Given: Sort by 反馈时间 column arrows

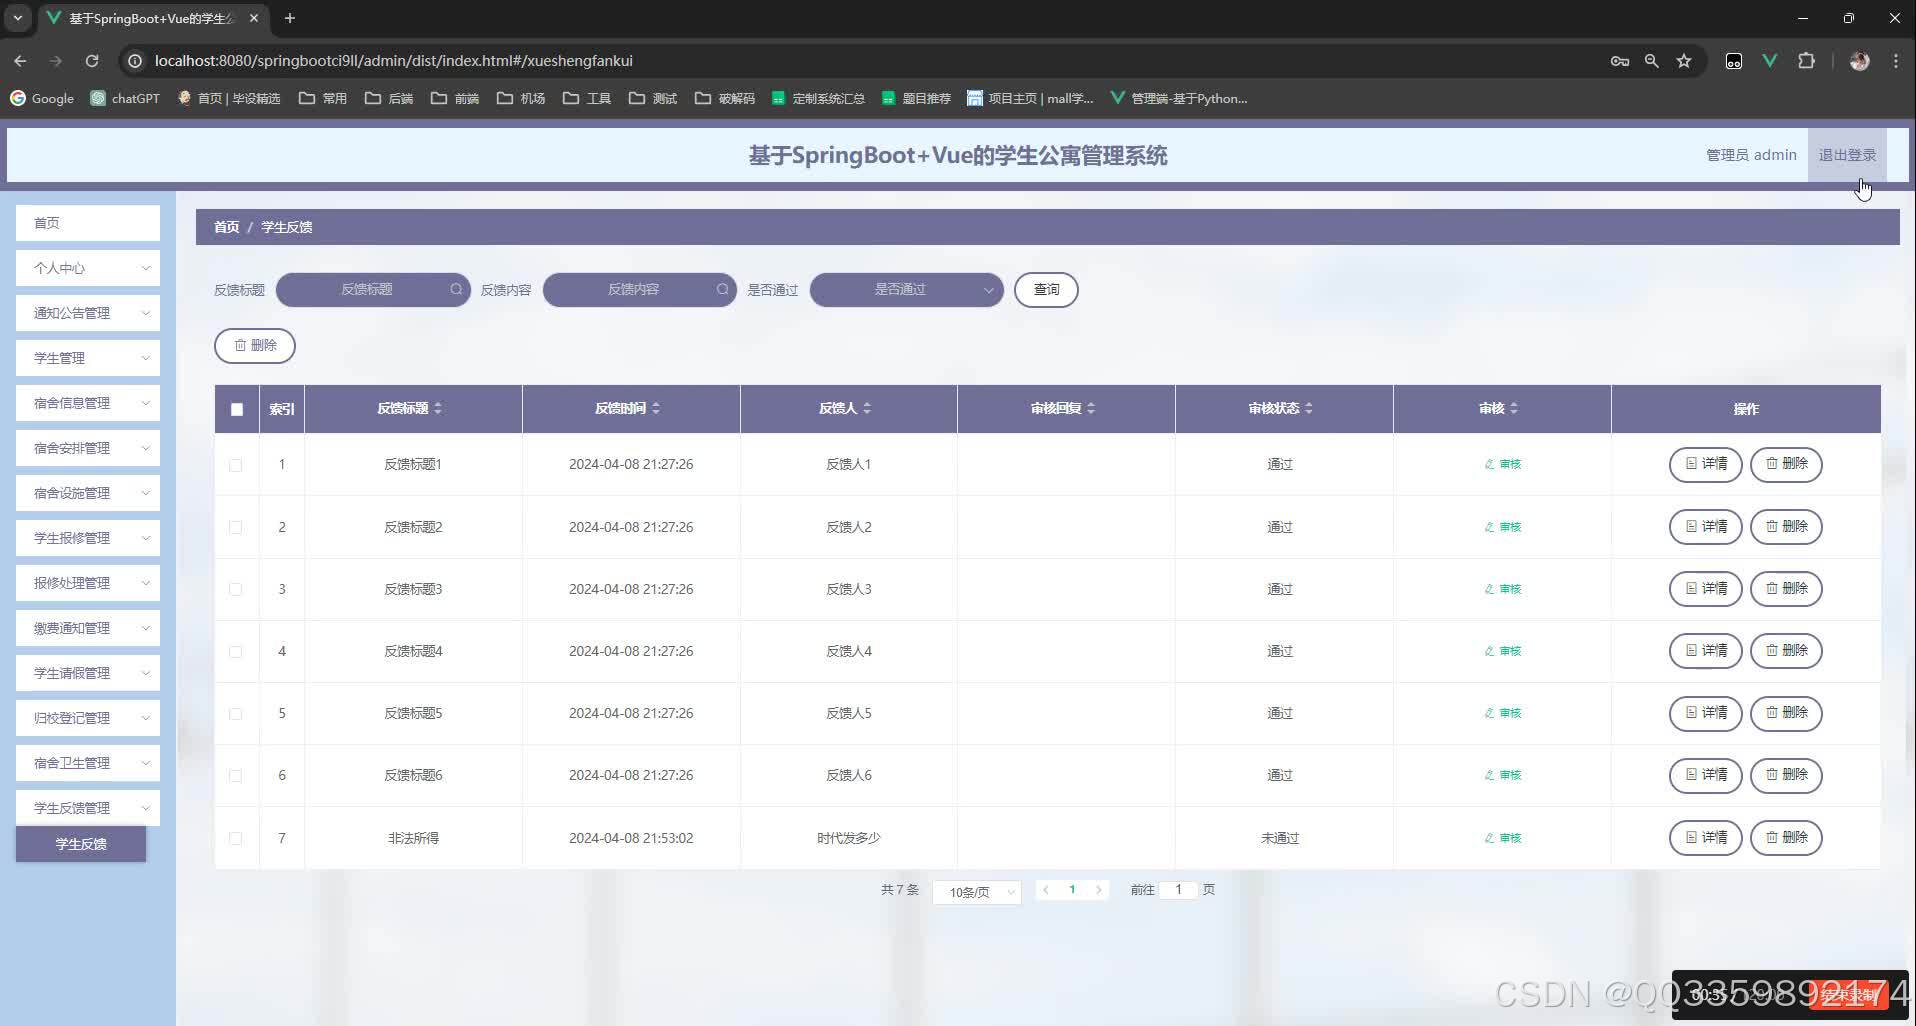Looking at the screenshot, I should [x=656, y=408].
